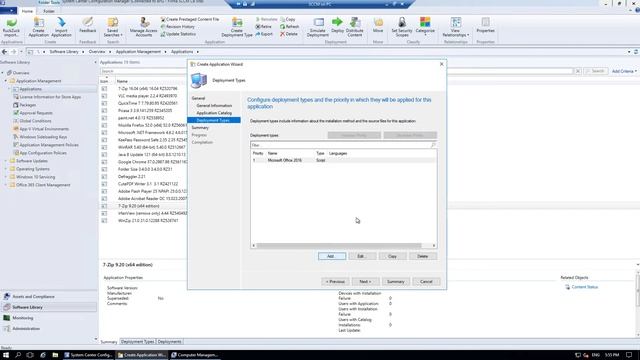Screen dimensions: 640x360
Task: Select Google Chrome application row
Action: point(143,162)
